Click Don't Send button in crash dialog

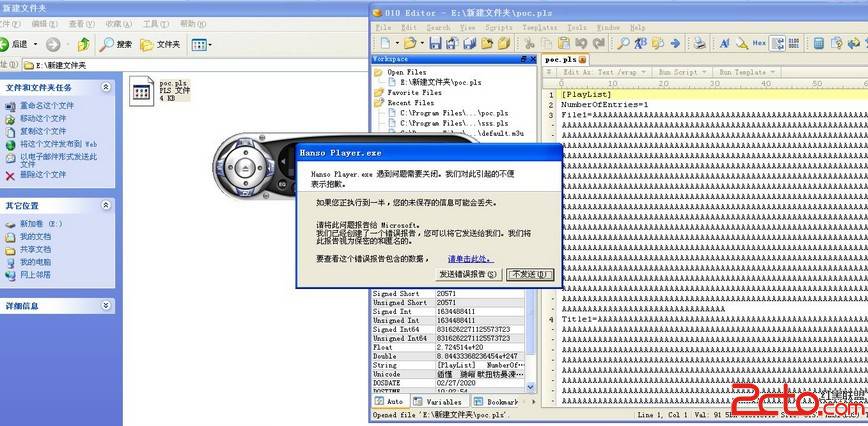click(530, 274)
